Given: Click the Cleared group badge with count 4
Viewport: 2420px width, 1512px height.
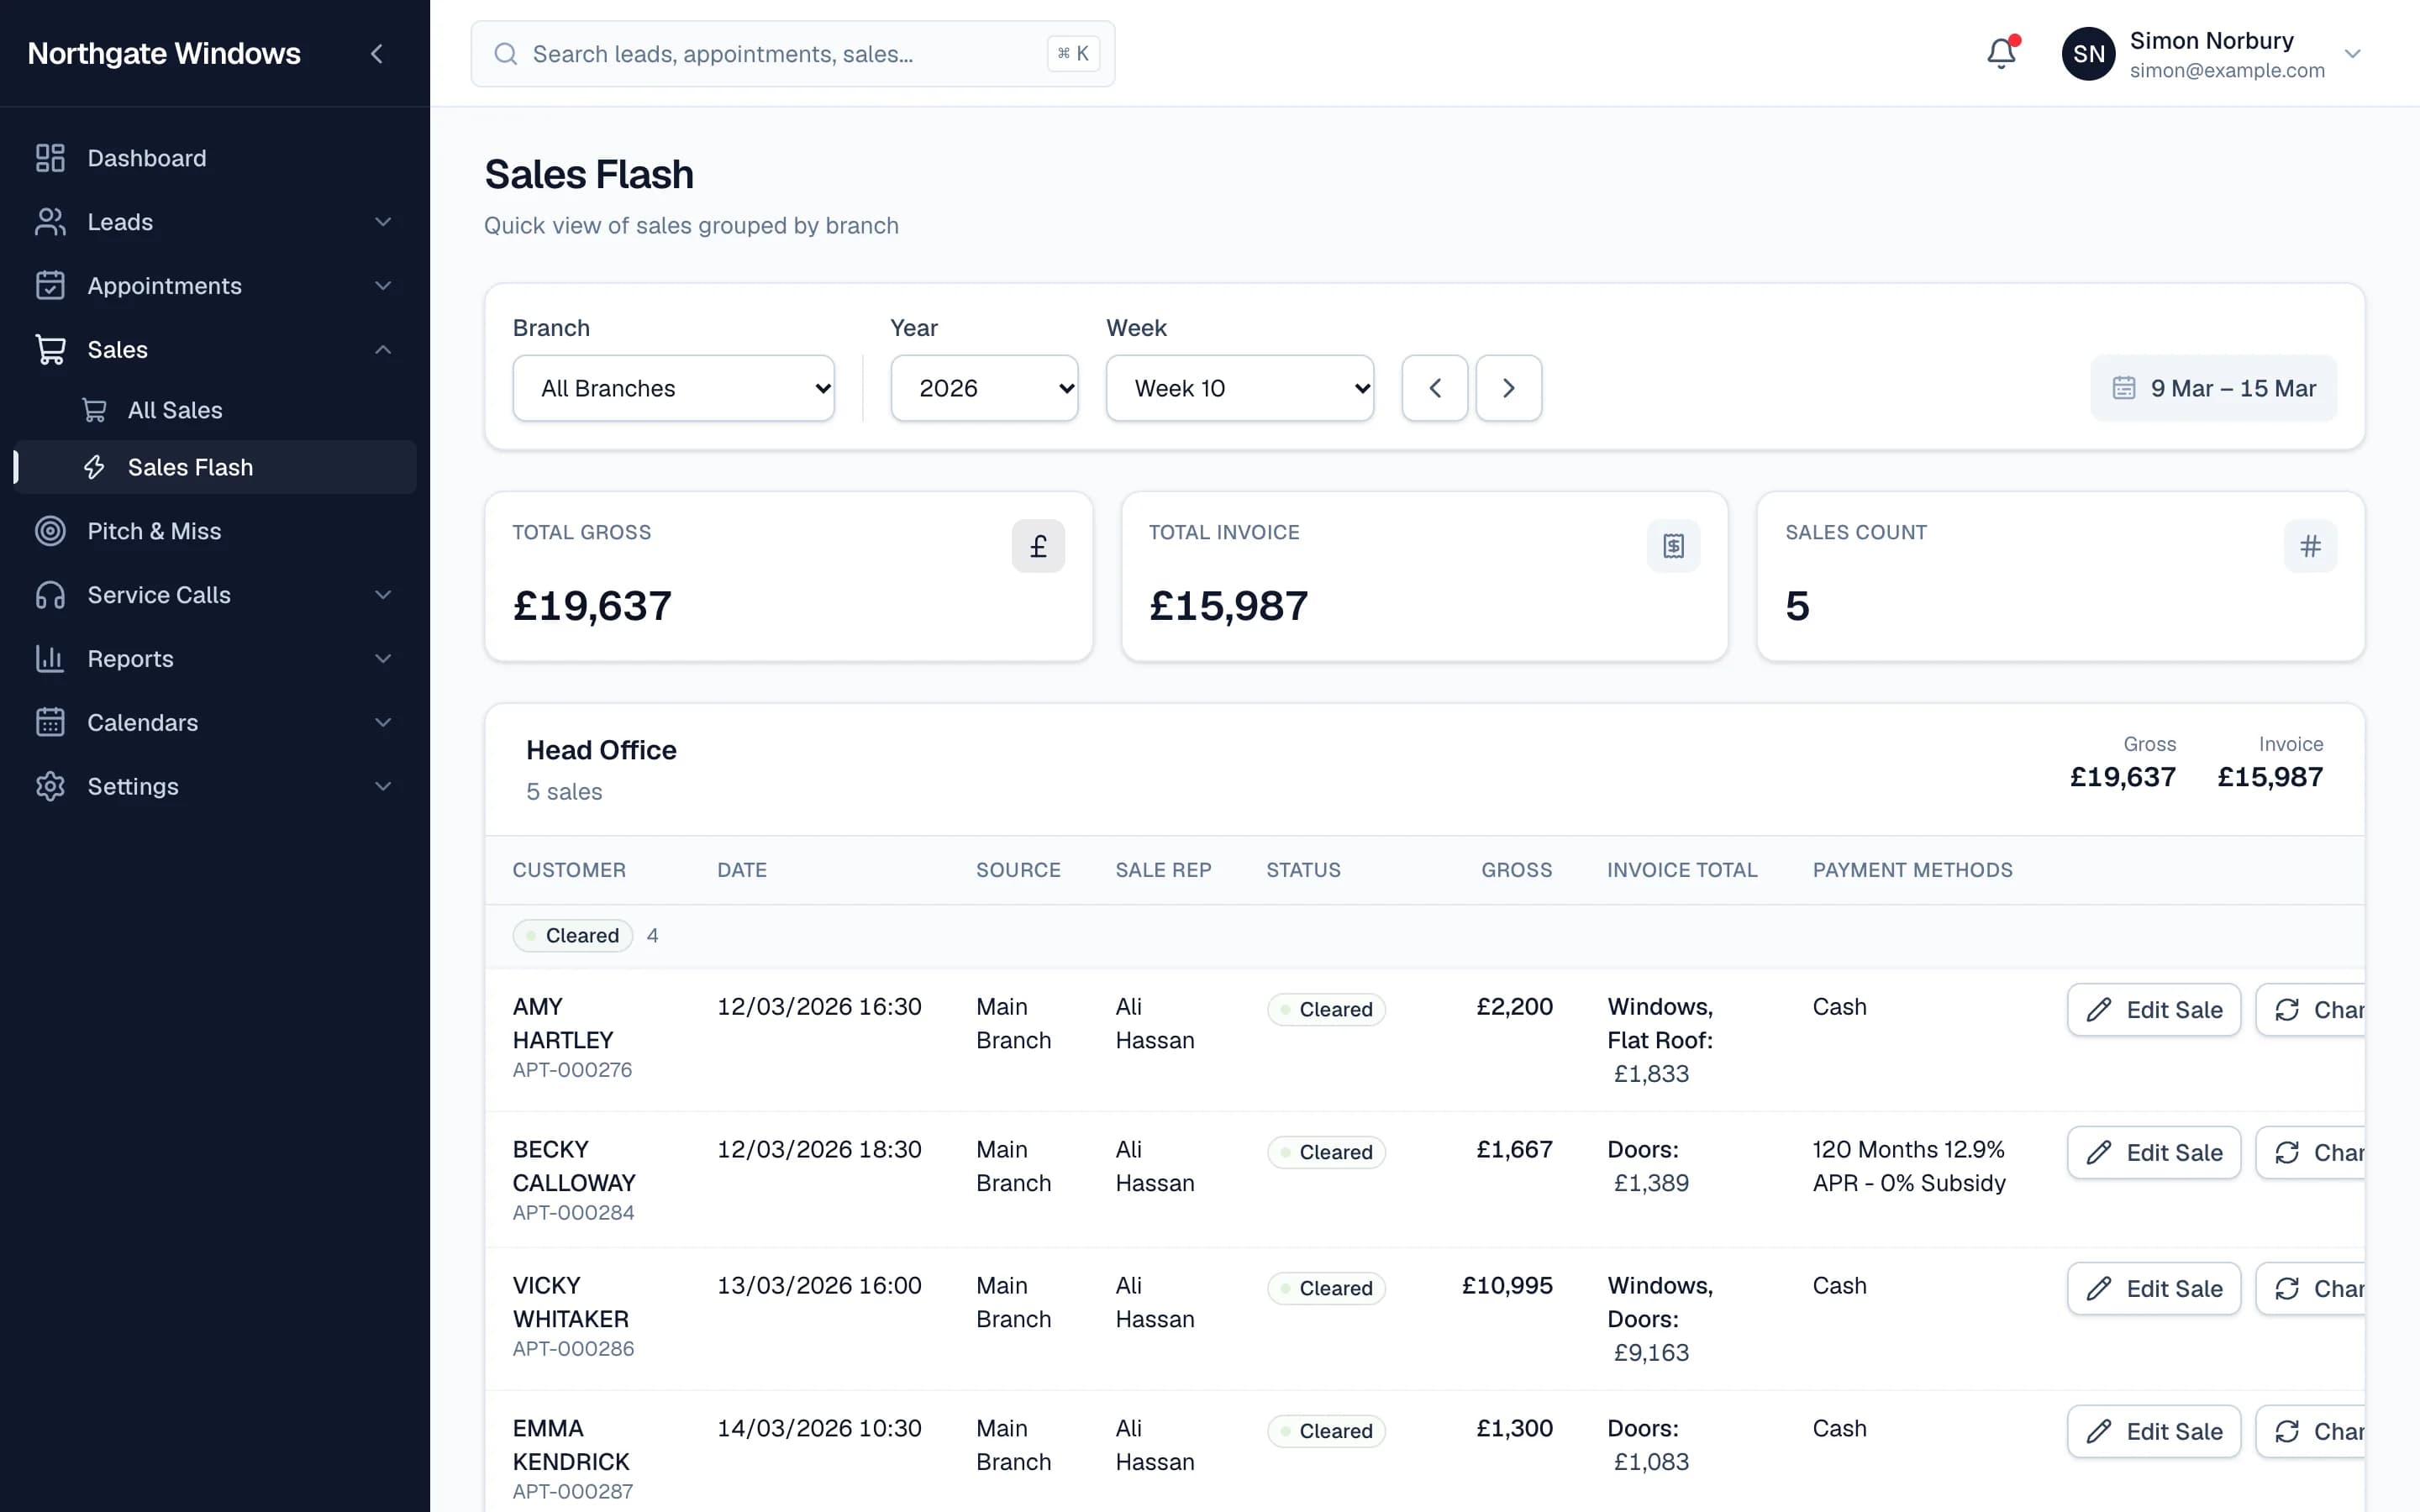Looking at the screenshot, I should coord(572,936).
